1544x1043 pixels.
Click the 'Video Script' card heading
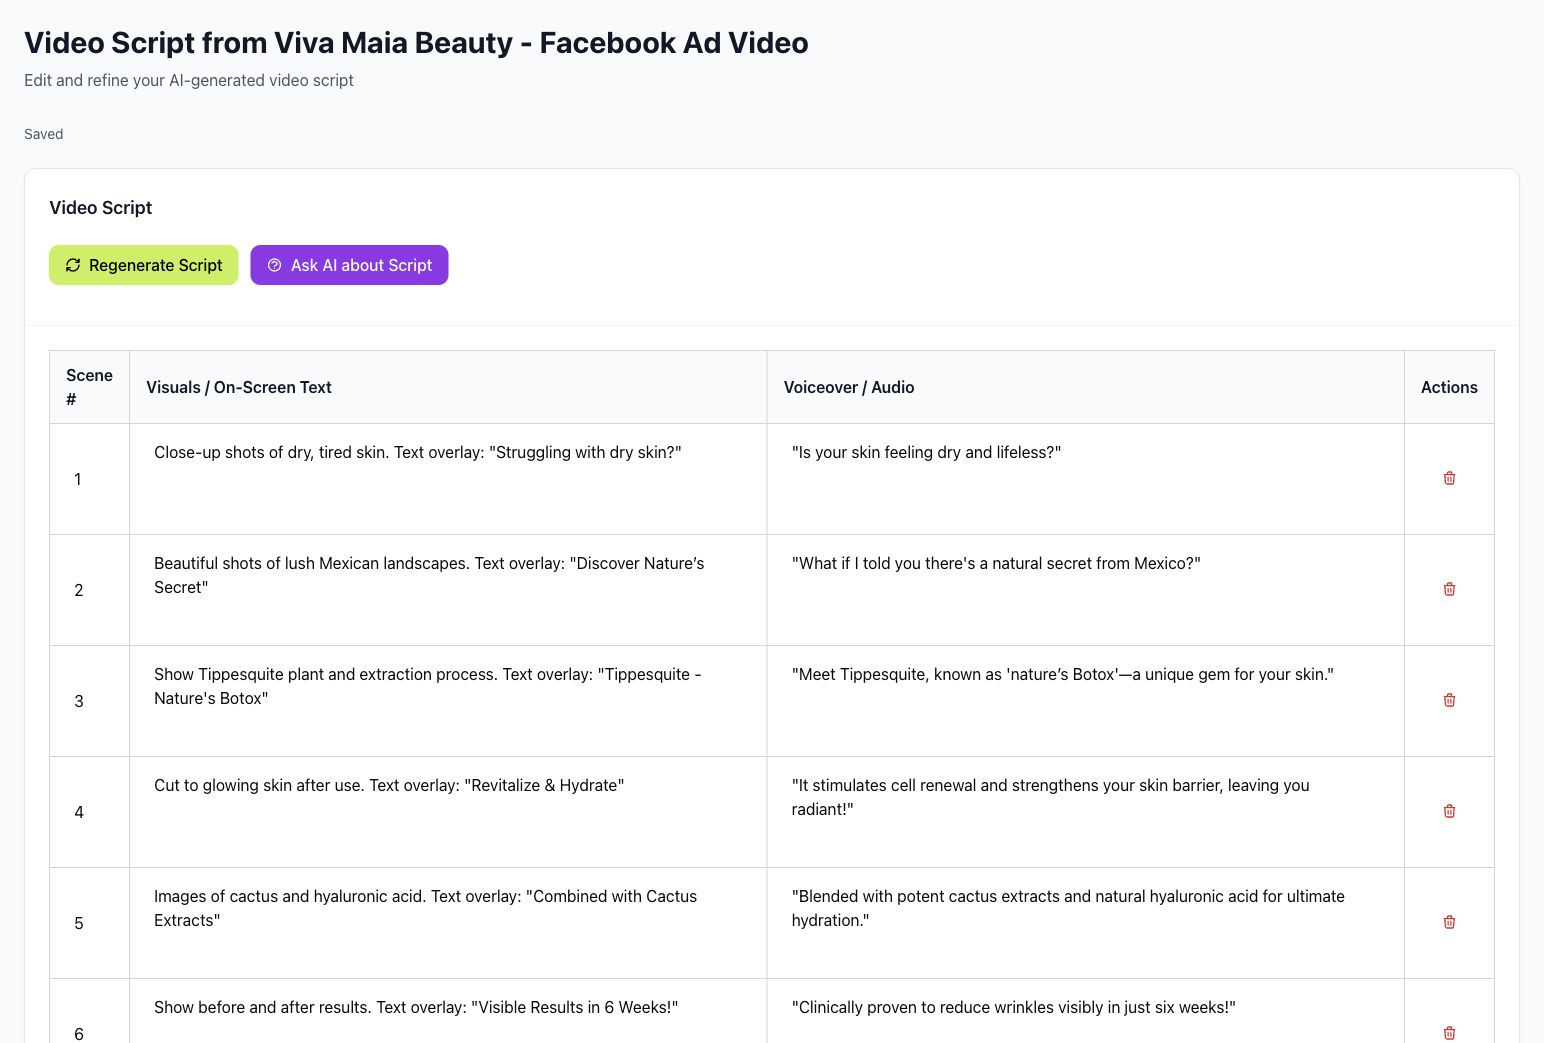point(101,208)
